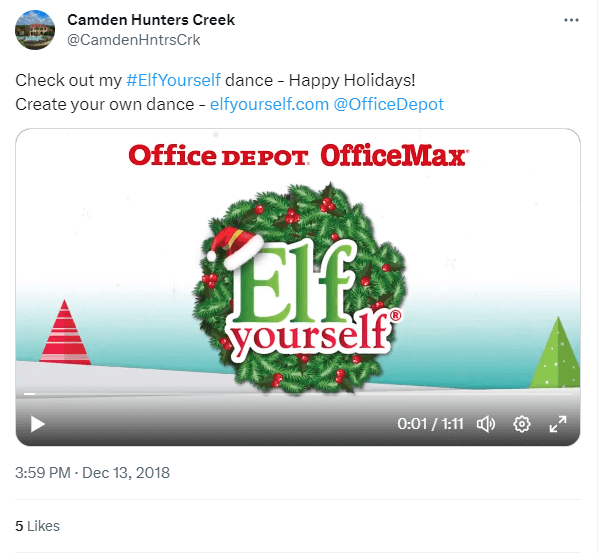This screenshot has width=601, height=553.
Task: Open video settings gear
Action: coord(522,424)
